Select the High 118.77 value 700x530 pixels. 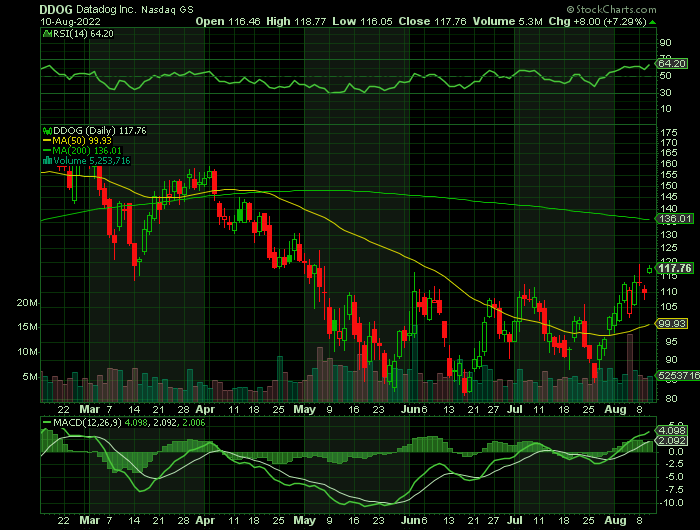point(296,21)
